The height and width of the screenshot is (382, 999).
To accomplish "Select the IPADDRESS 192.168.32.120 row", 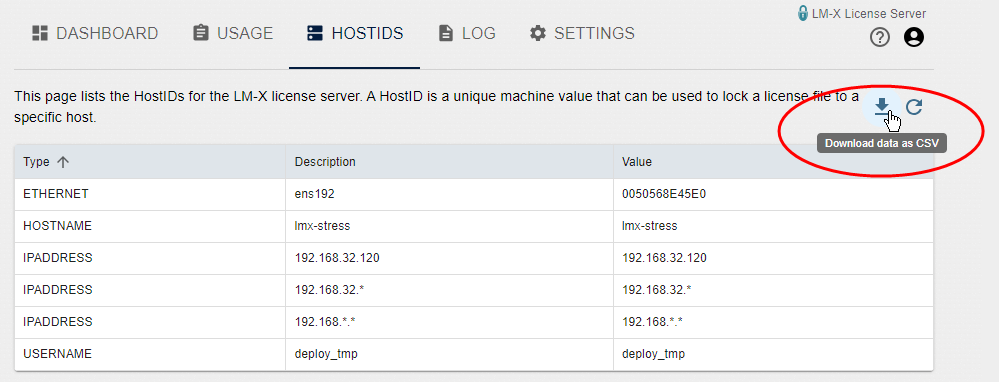I will pyautogui.click(x=473, y=258).
